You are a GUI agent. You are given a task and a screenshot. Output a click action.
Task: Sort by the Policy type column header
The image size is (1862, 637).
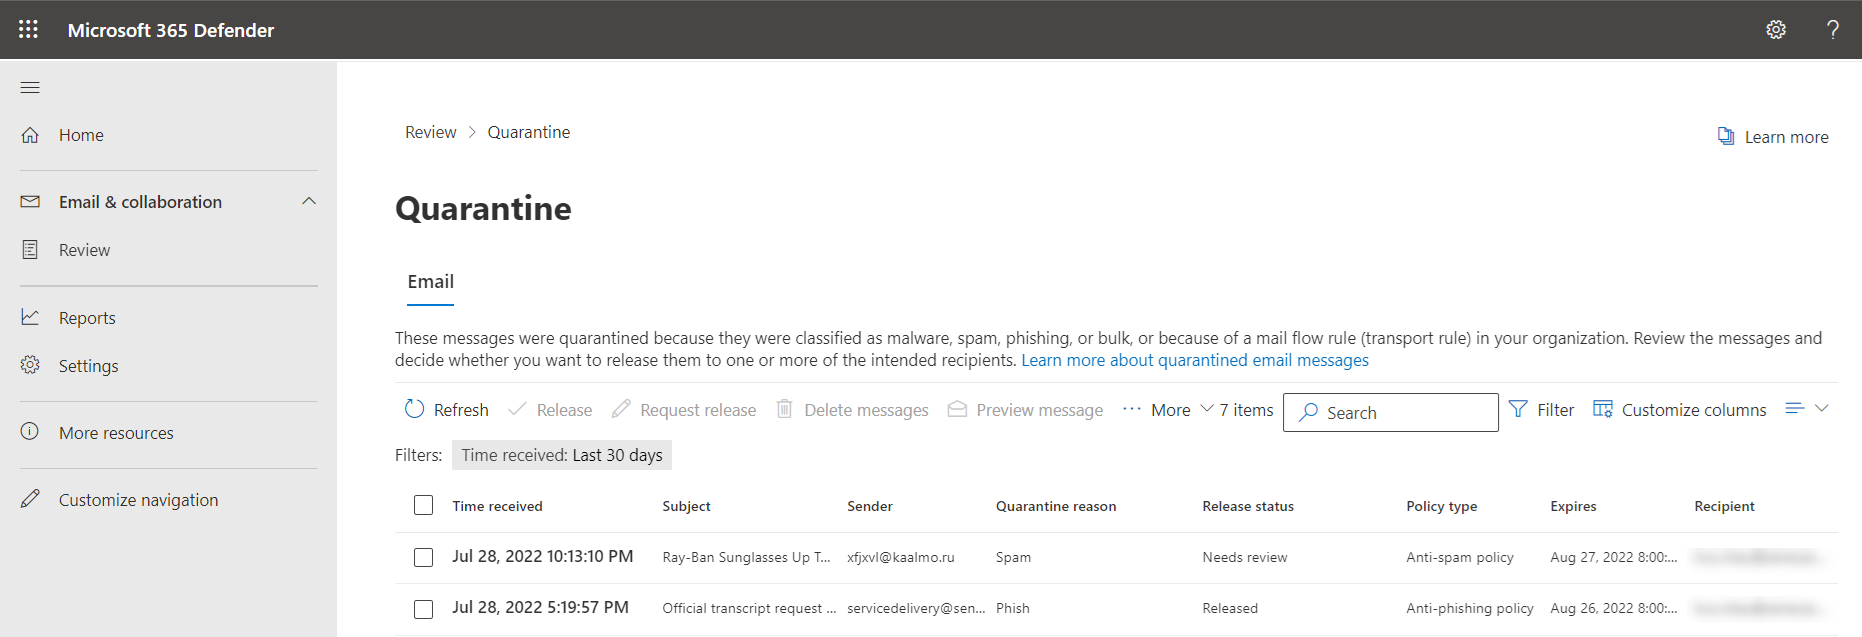pos(1441,506)
